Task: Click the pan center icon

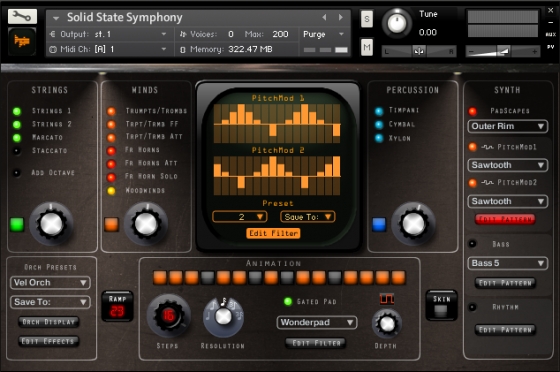Action: point(419,51)
